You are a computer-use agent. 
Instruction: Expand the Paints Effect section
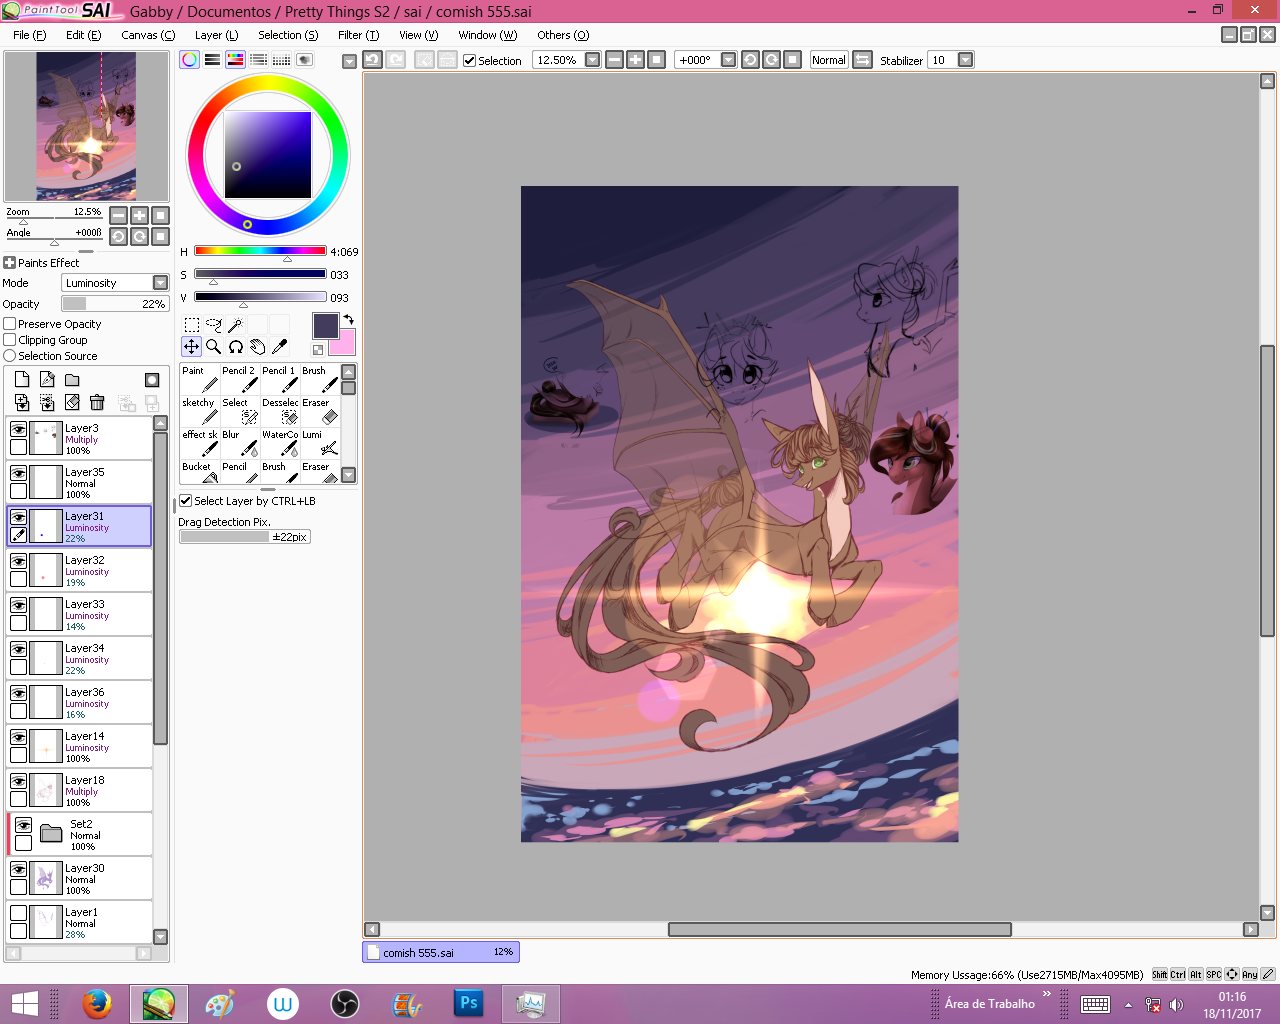click(9, 263)
